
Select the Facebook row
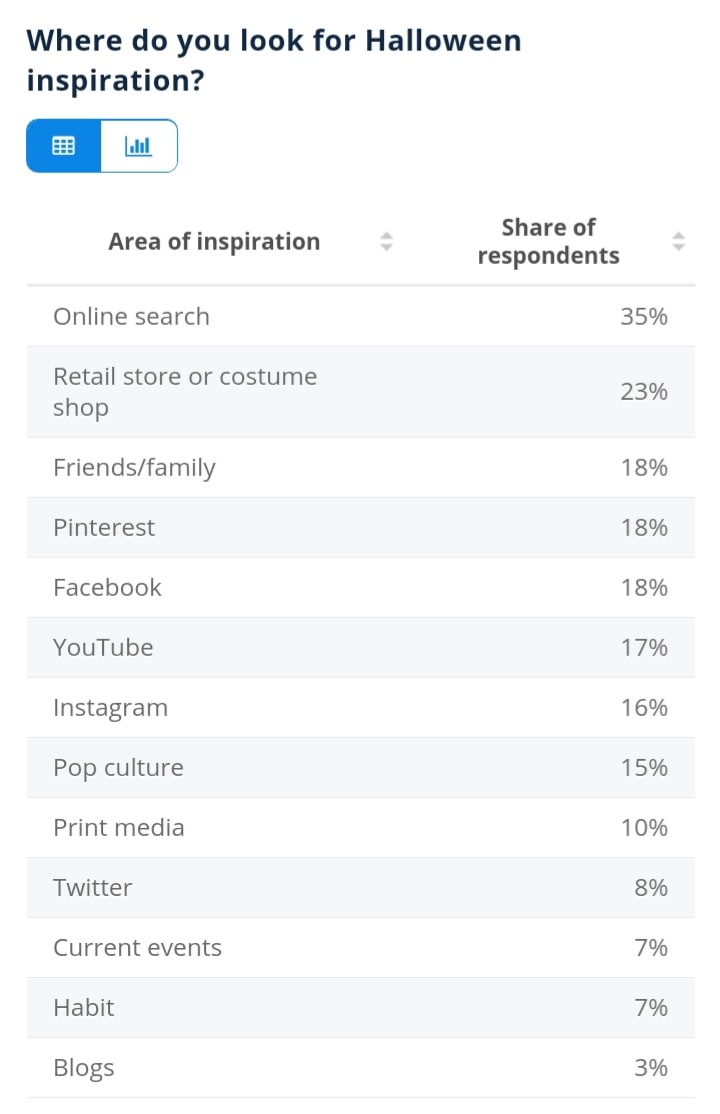click(361, 588)
